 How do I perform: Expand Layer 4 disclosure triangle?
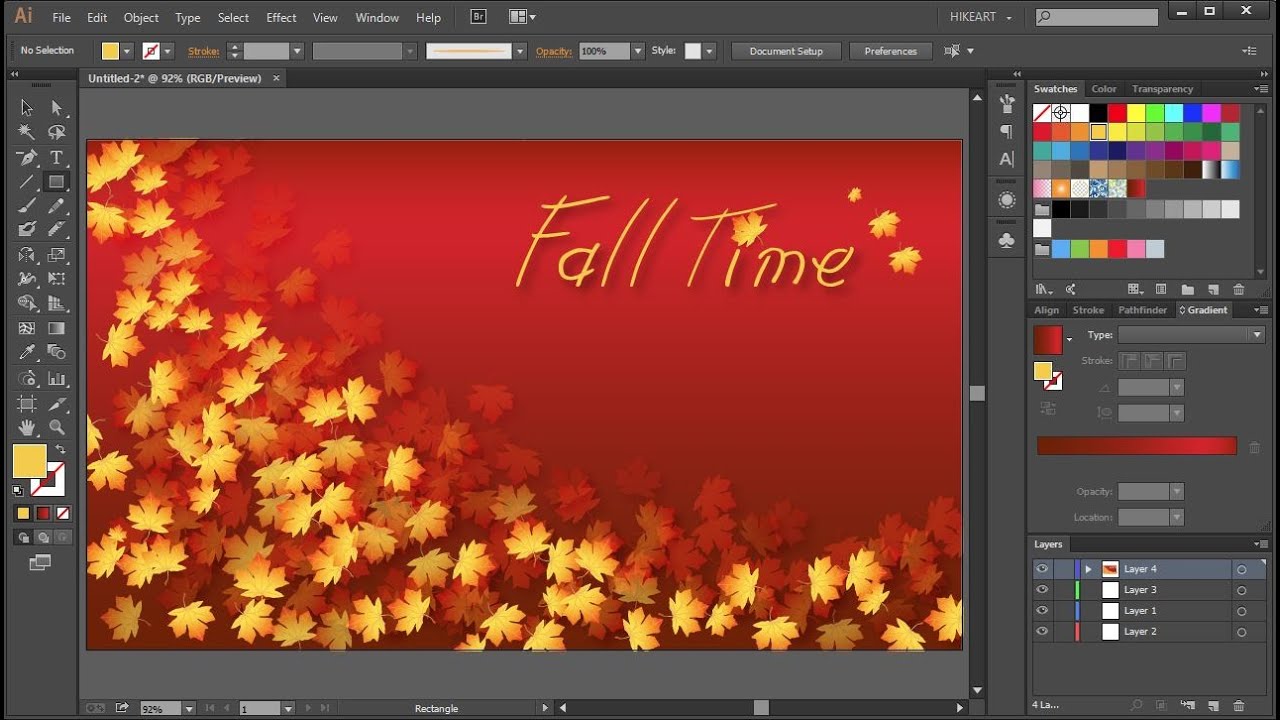tap(1088, 569)
